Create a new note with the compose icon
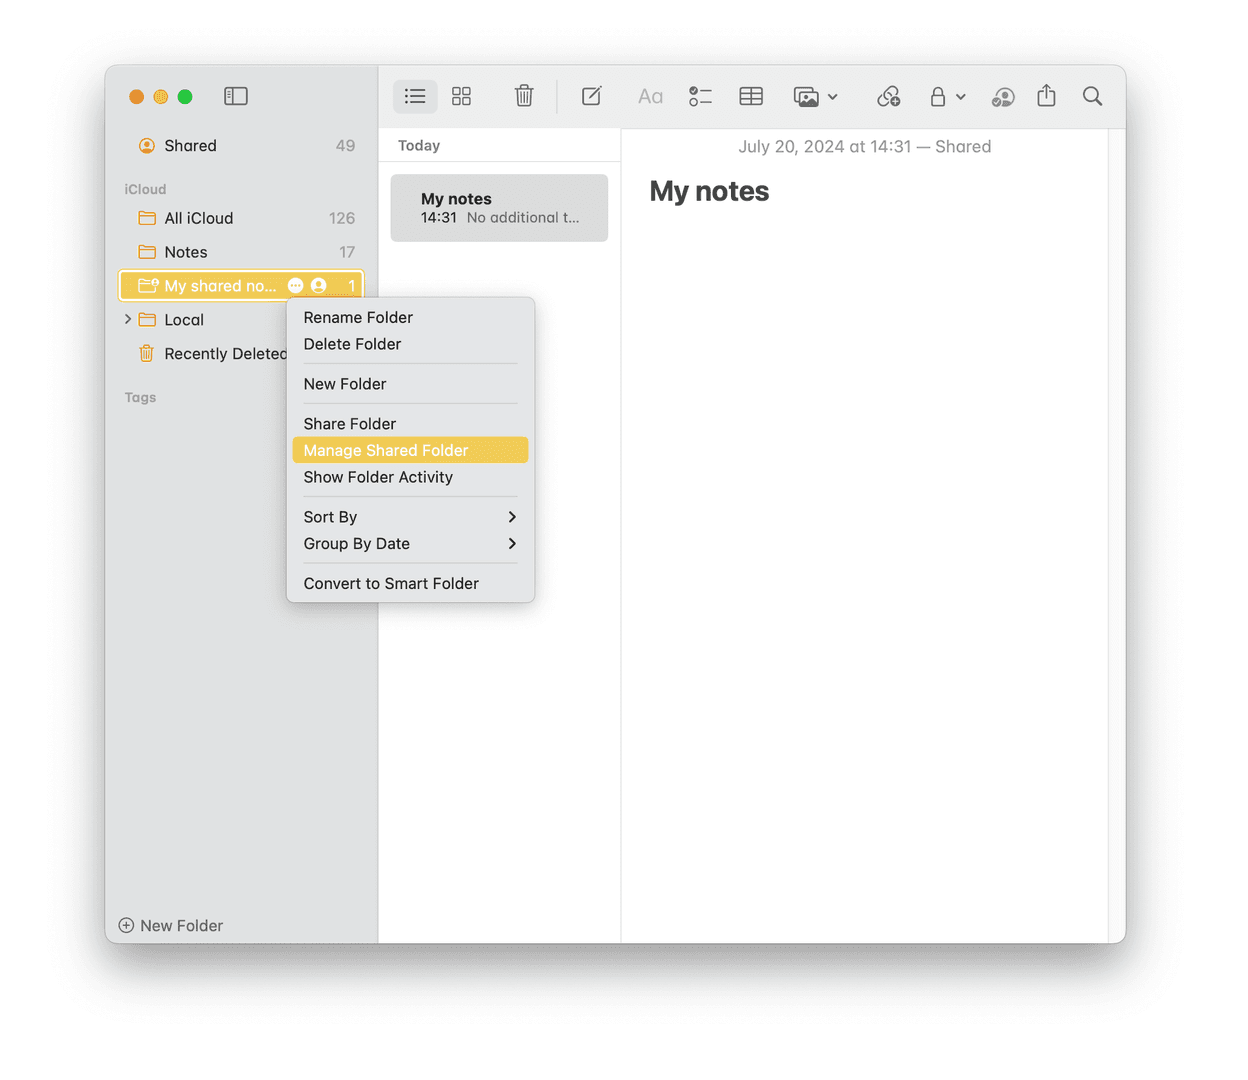Image resolution: width=1248 pixels, height=1080 pixels. click(x=591, y=96)
